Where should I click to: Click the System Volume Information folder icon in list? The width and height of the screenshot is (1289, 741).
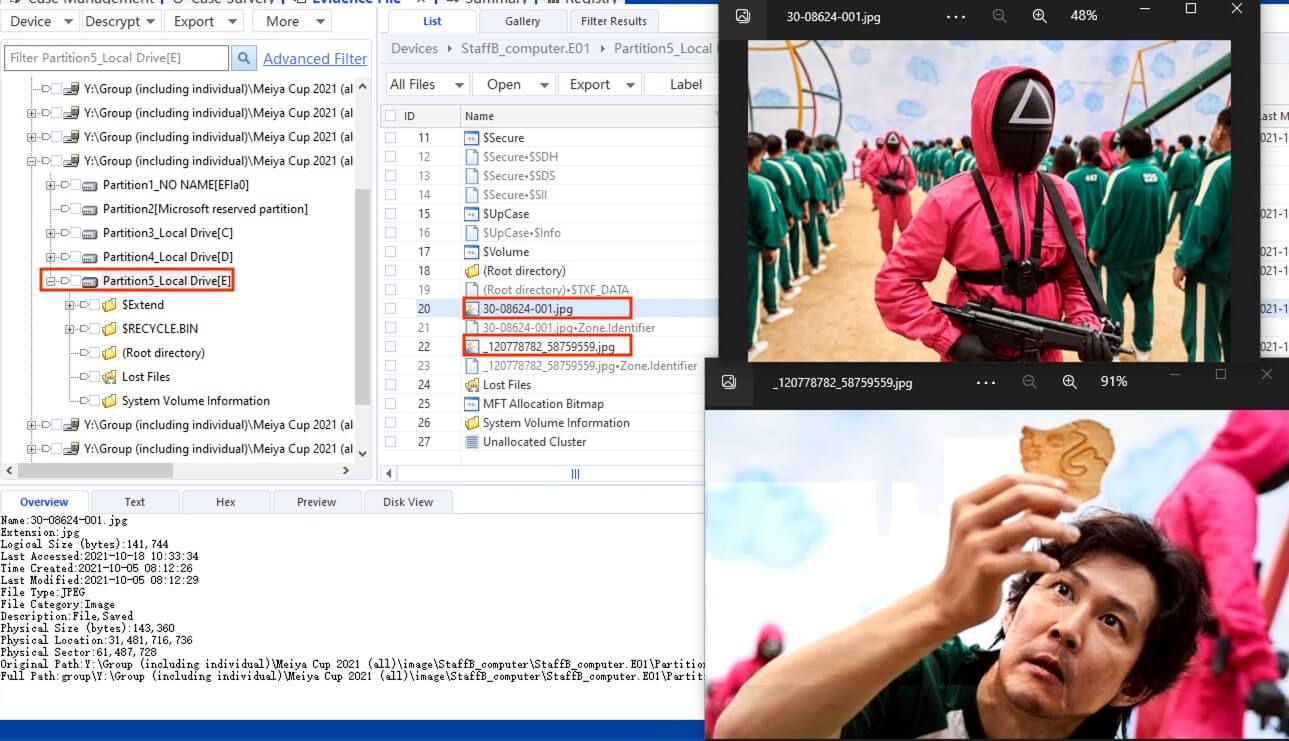(472, 423)
